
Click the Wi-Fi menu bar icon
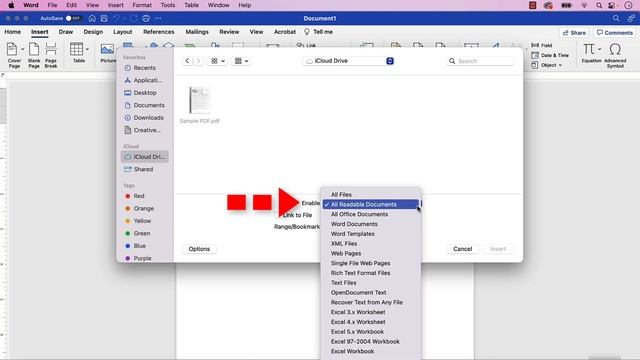(584, 5)
